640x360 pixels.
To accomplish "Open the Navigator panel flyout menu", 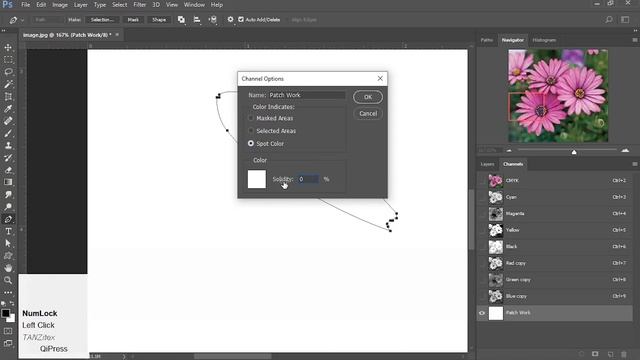I will [635, 40].
